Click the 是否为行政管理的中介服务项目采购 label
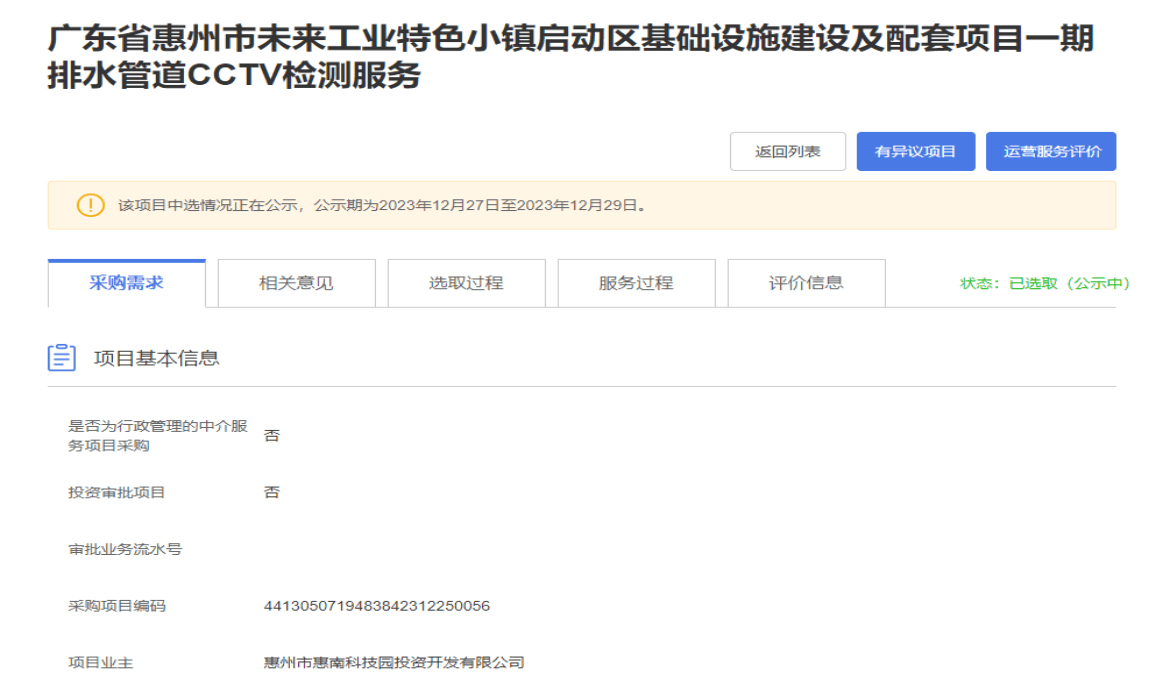This screenshot has width=1164, height=682. pos(157,436)
